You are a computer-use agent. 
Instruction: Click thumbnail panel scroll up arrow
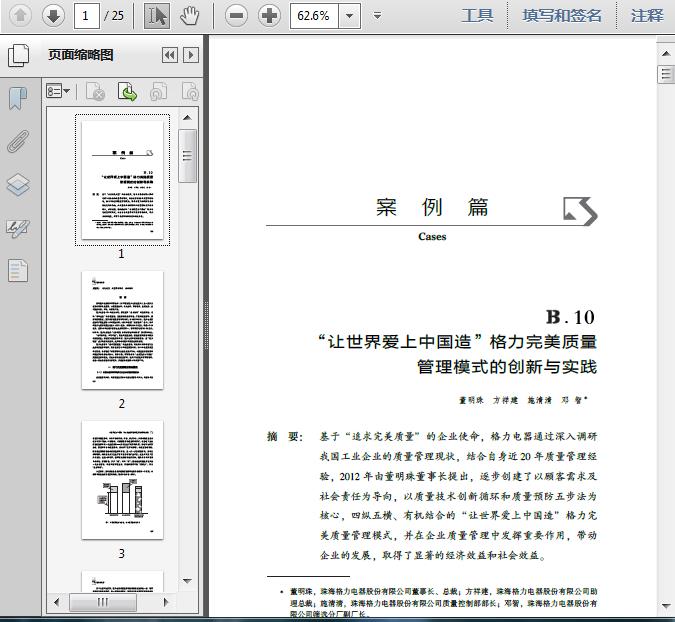tap(187, 118)
